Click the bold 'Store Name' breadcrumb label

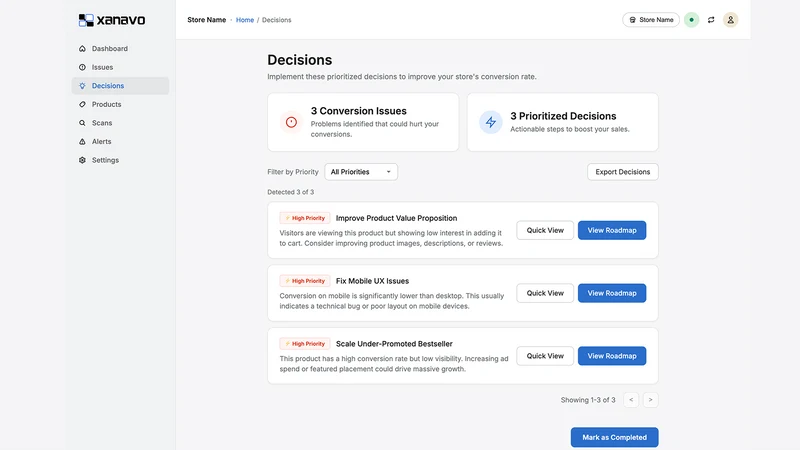click(x=207, y=20)
